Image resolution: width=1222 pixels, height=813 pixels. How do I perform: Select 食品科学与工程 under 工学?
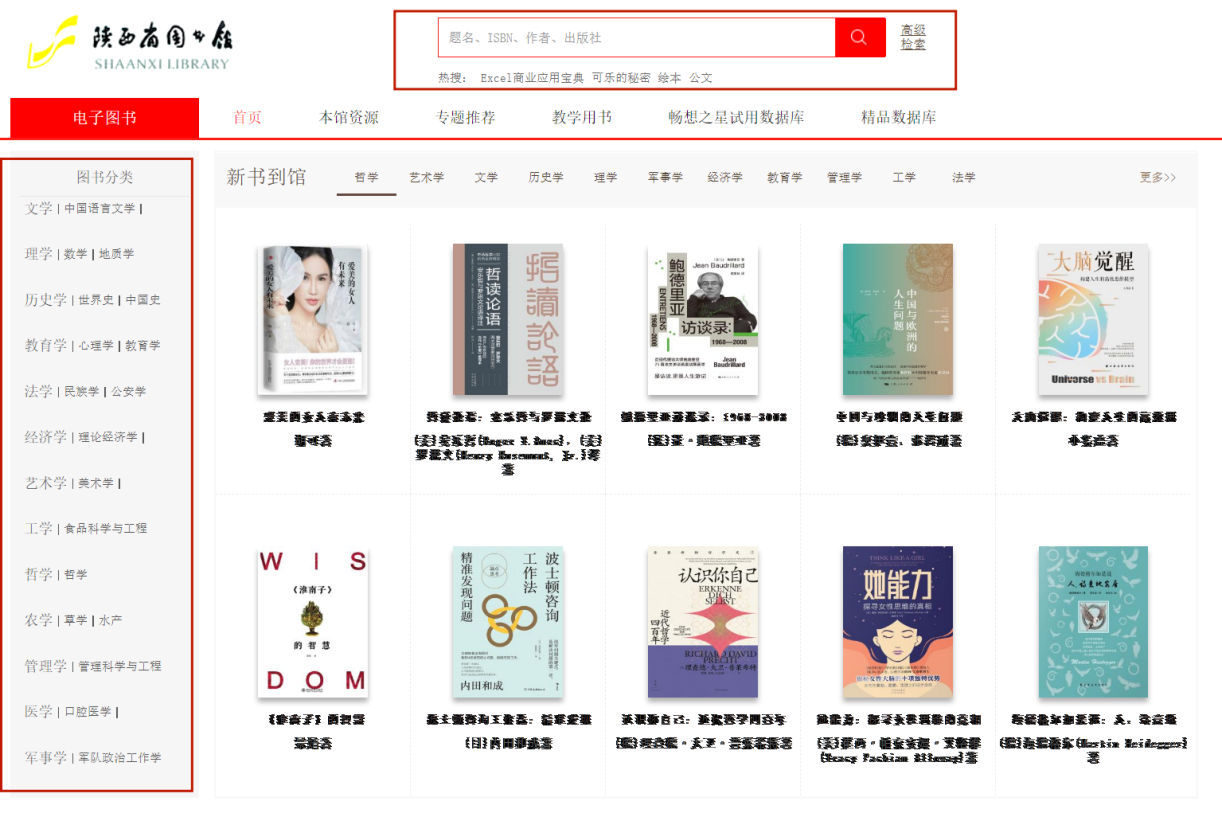click(x=105, y=528)
